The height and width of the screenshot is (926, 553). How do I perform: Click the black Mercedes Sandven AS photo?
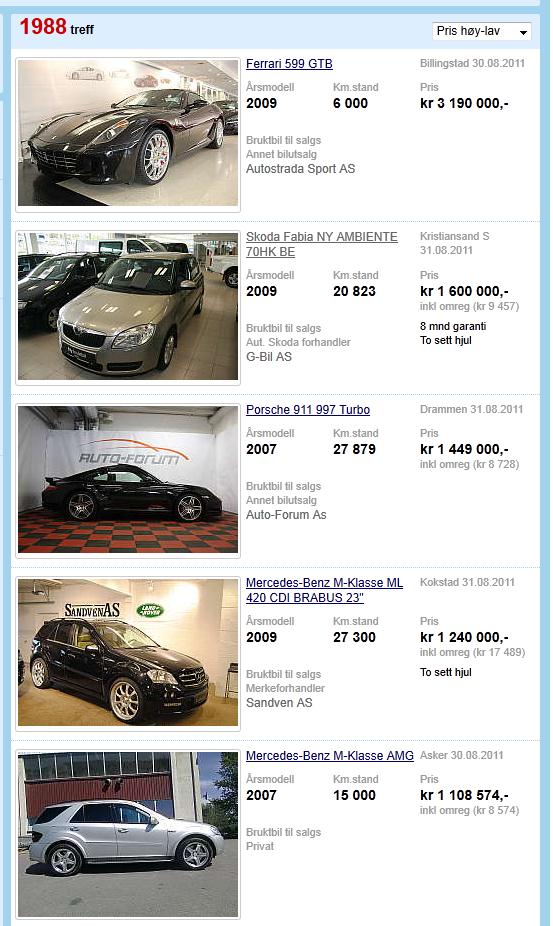(x=128, y=653)
